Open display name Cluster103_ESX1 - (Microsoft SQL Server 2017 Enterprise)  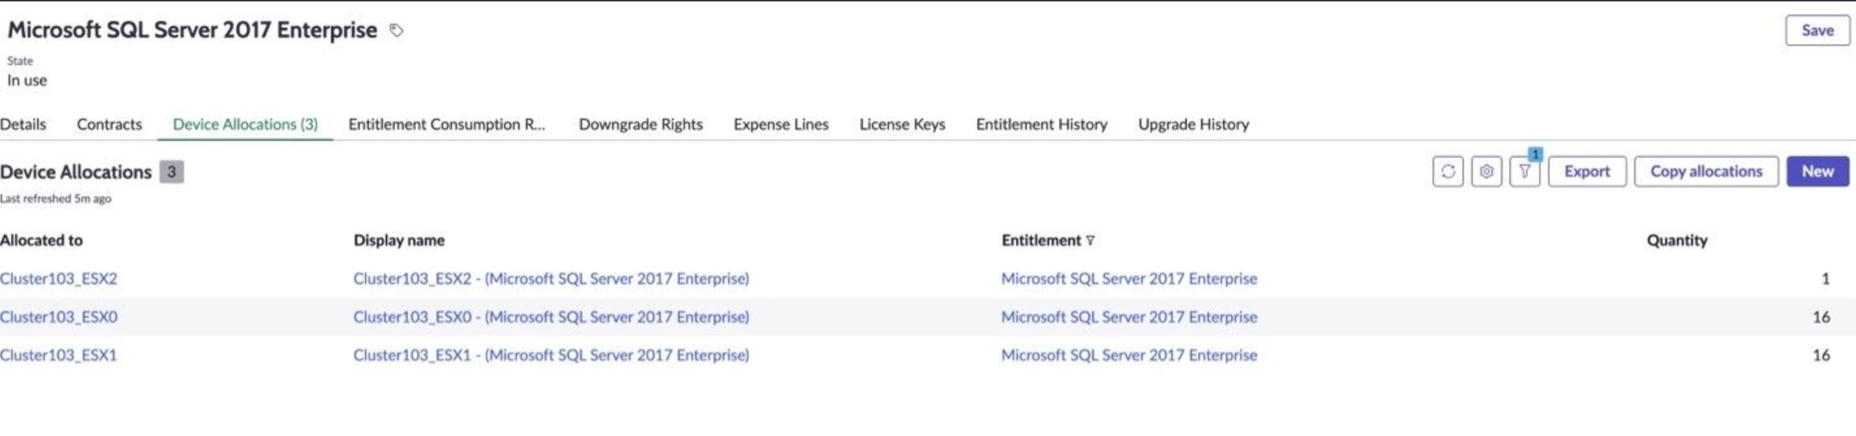(x=551, y=354)
